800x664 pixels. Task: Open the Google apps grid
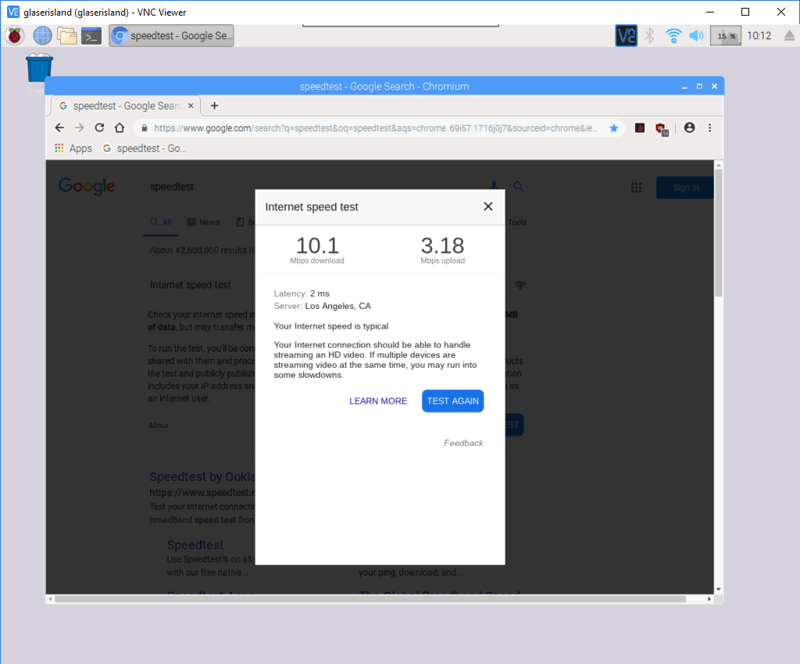(x=637, y=187)
